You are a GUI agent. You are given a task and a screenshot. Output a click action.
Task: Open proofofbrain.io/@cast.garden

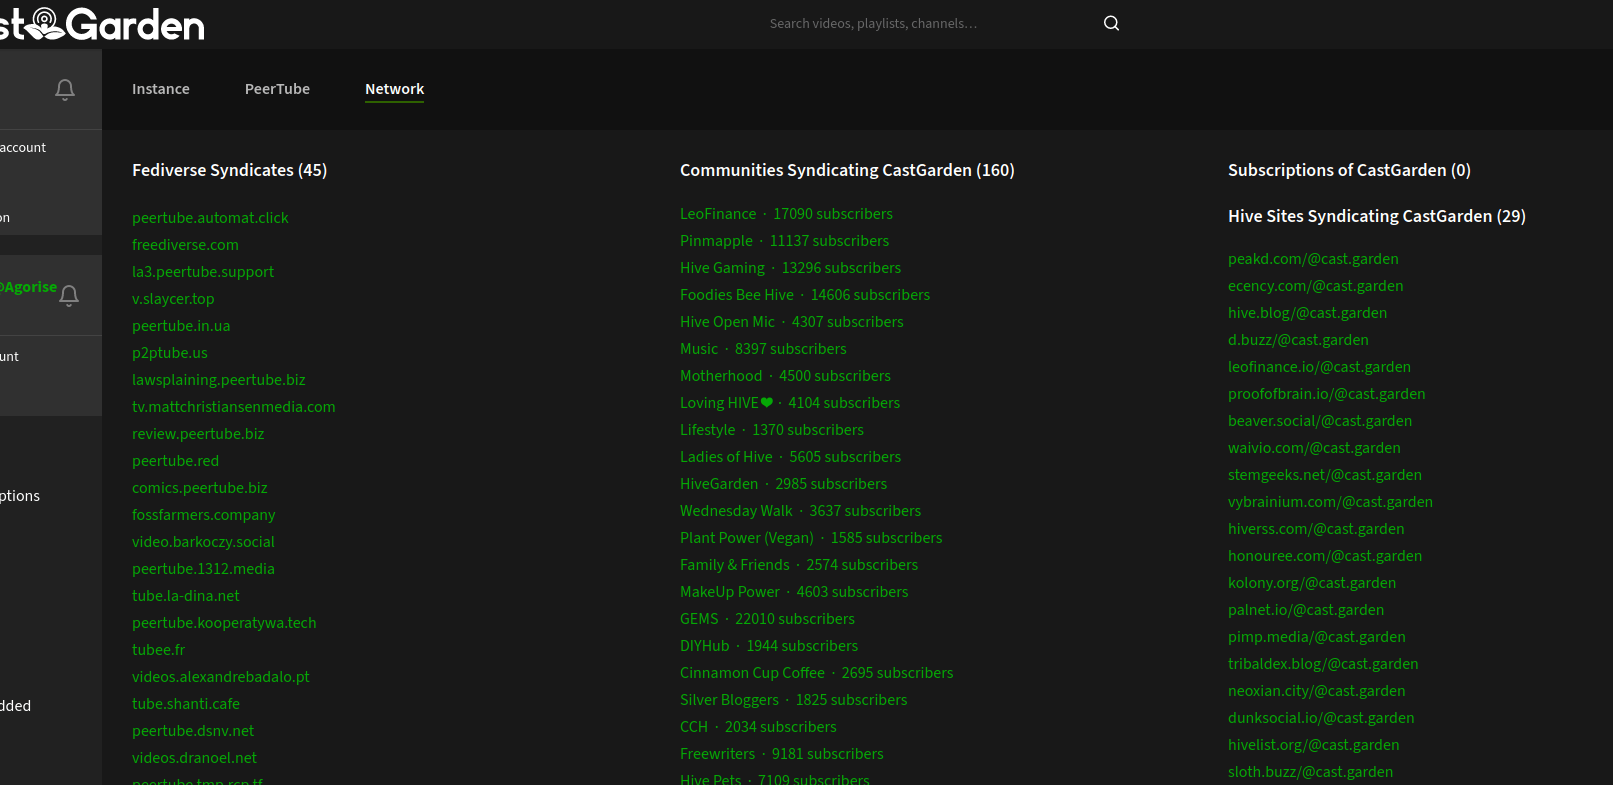pyautogui.click(x=1327, y=394)
